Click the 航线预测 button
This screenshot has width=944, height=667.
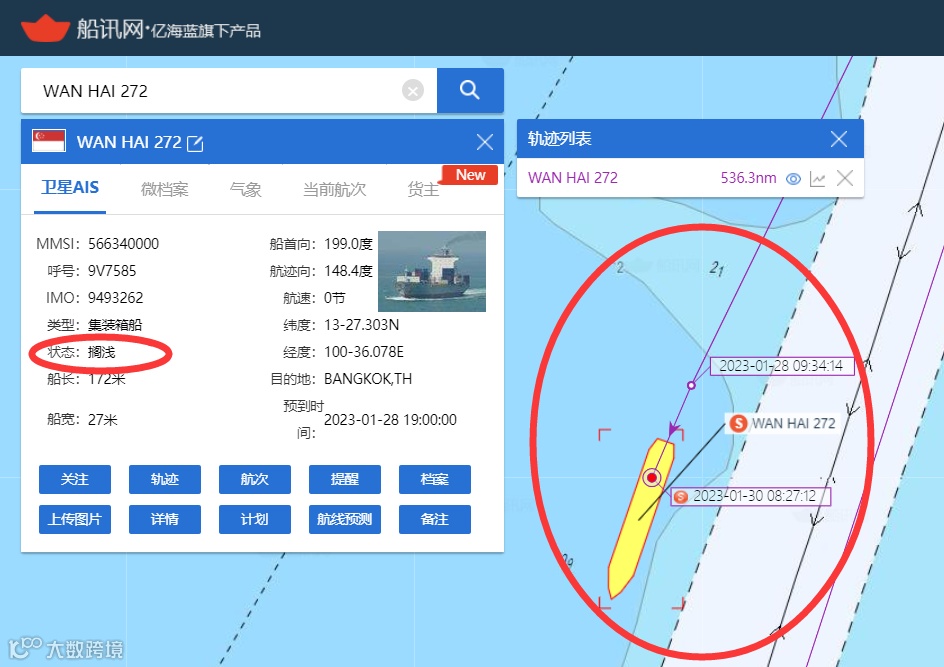point(344,519)
